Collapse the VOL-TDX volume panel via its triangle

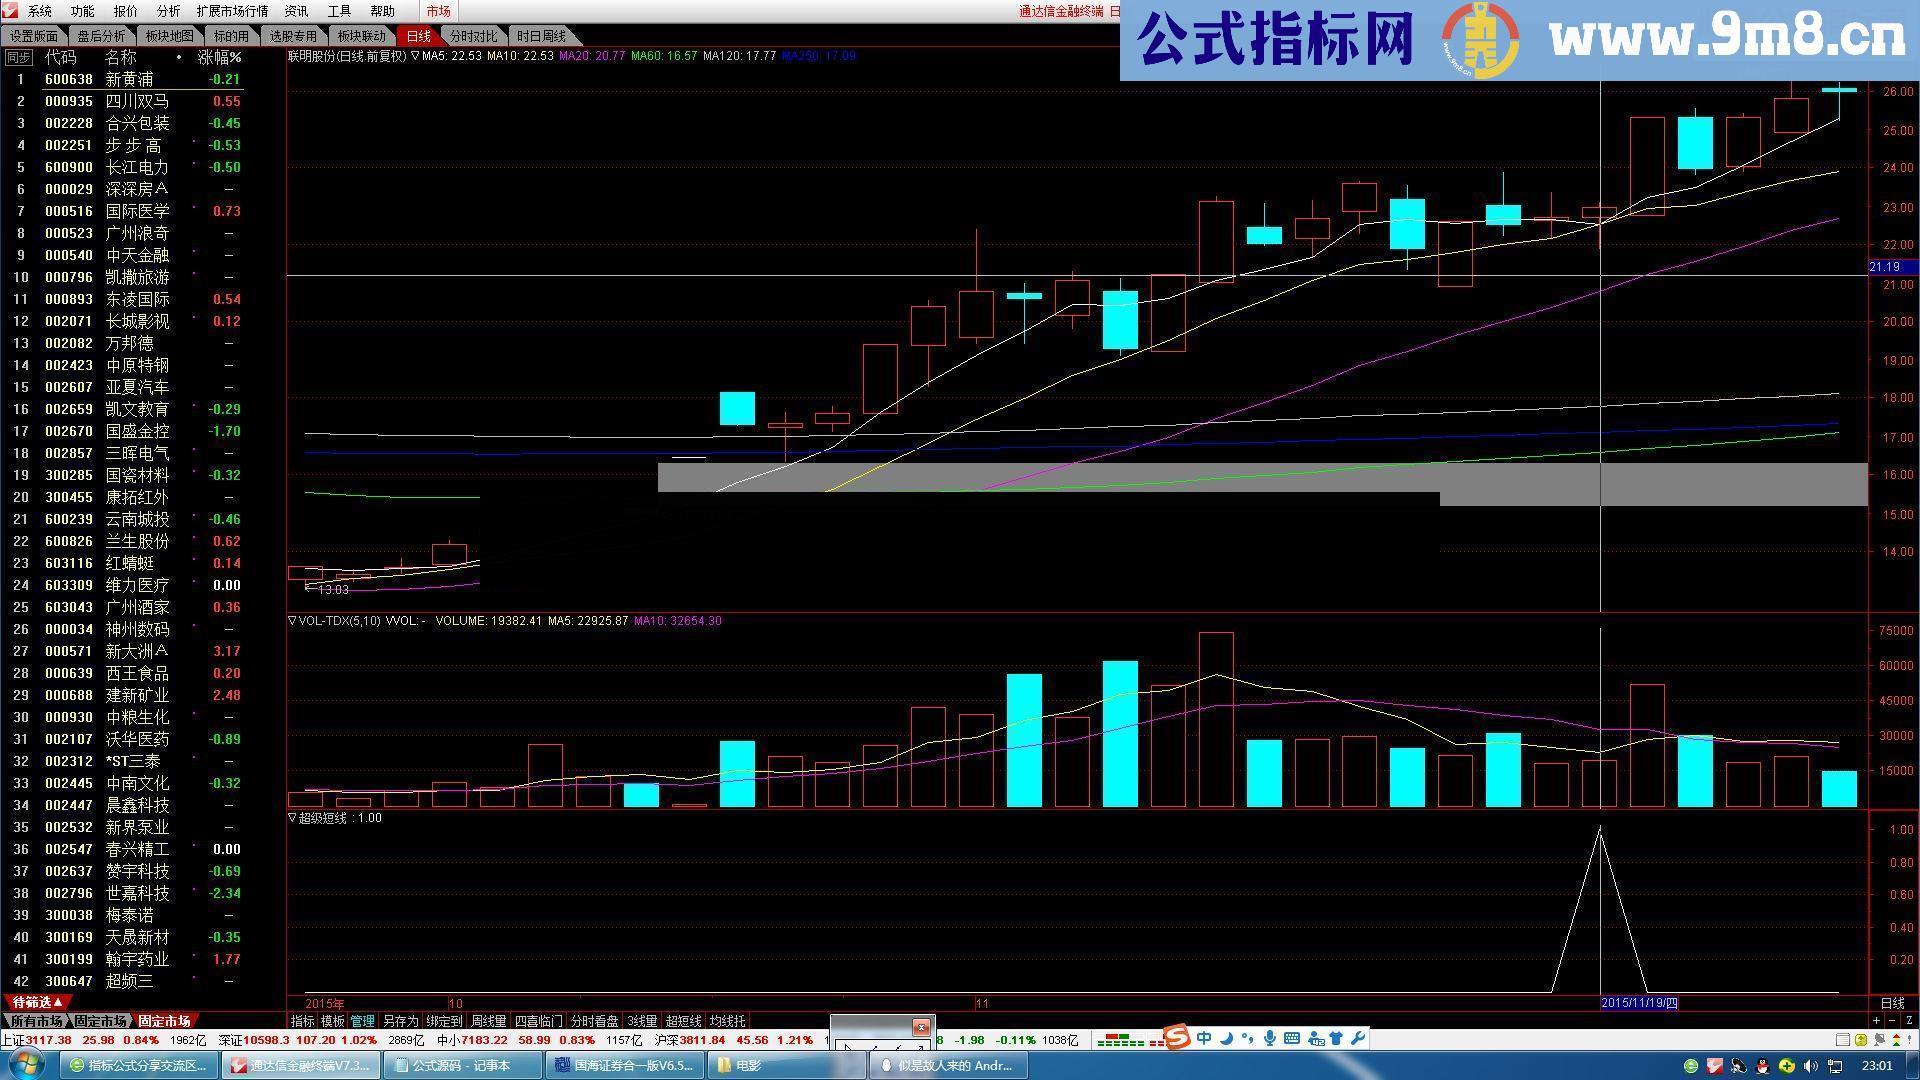[291, 620]
